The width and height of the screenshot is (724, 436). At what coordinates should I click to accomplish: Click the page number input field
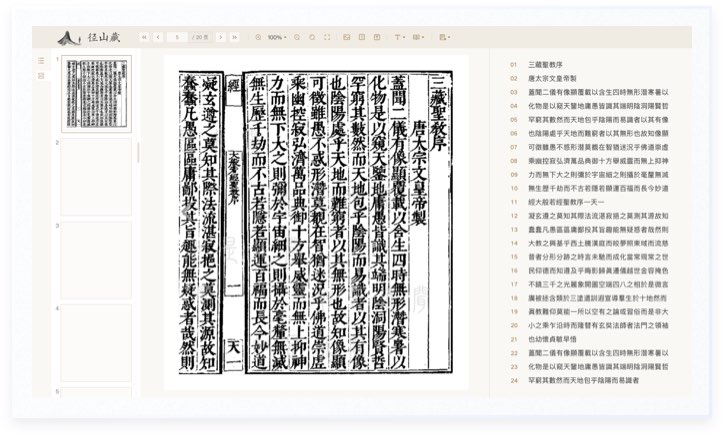178,37
